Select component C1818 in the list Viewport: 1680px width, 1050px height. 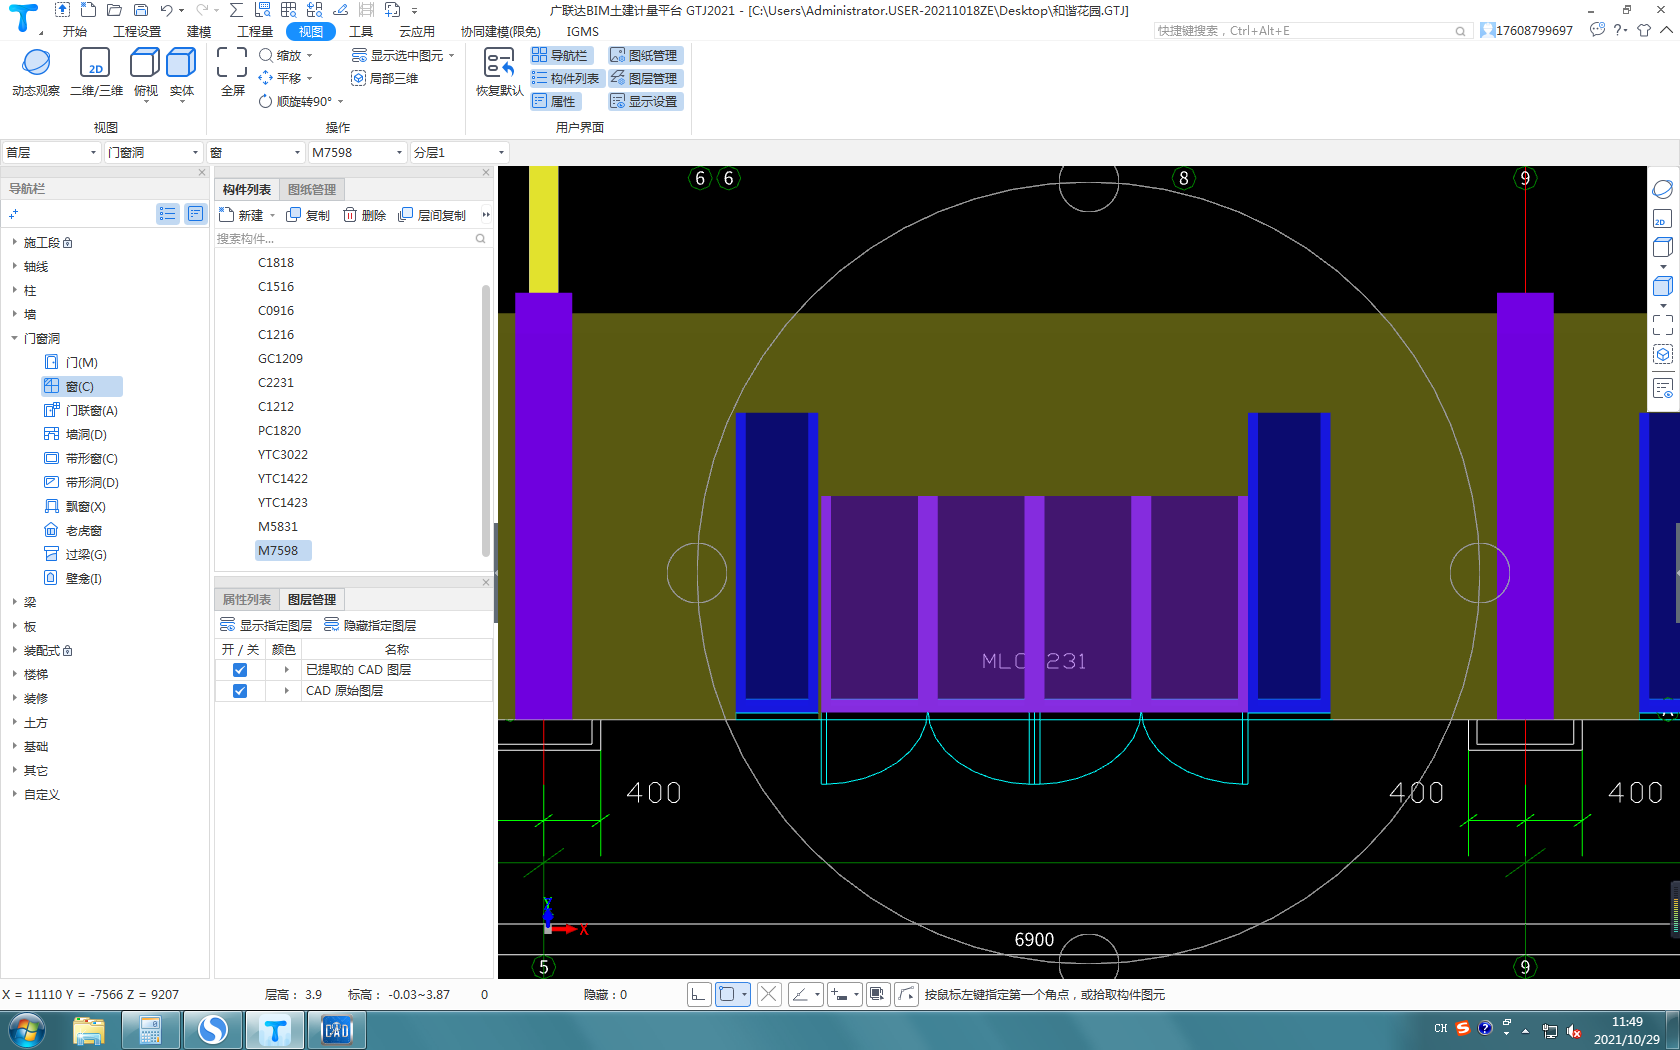click(276, 262)
